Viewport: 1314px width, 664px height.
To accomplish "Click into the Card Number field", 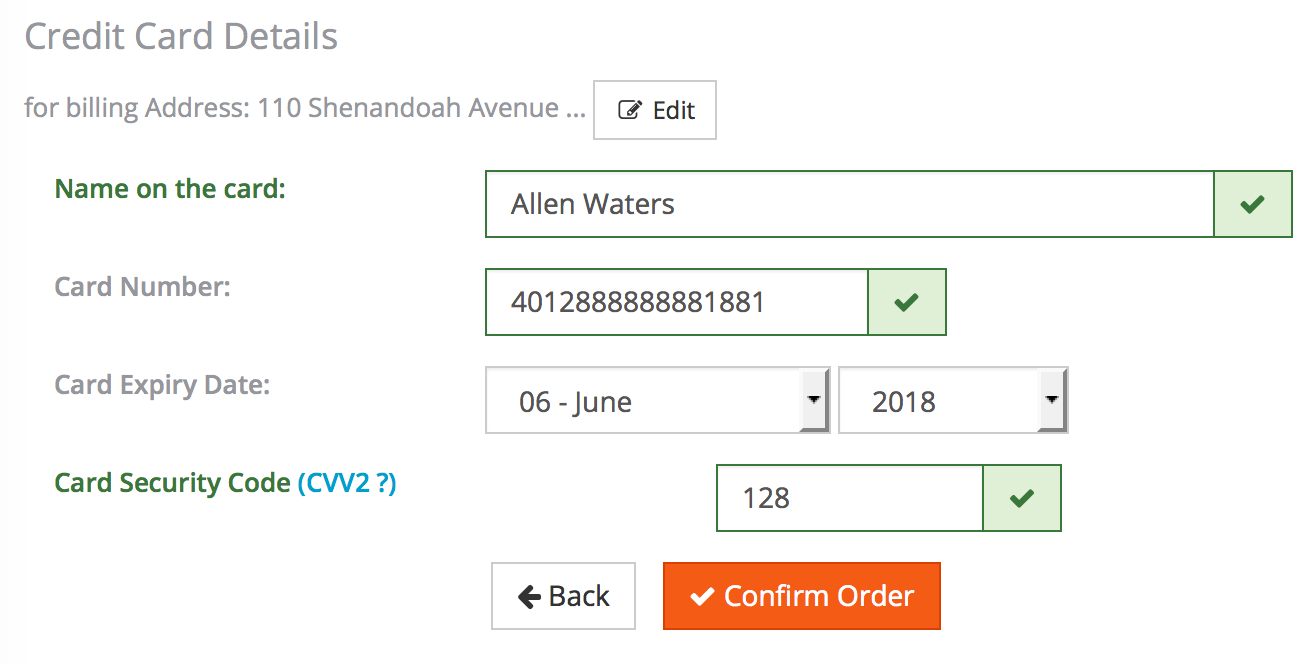I will [677, 302].
